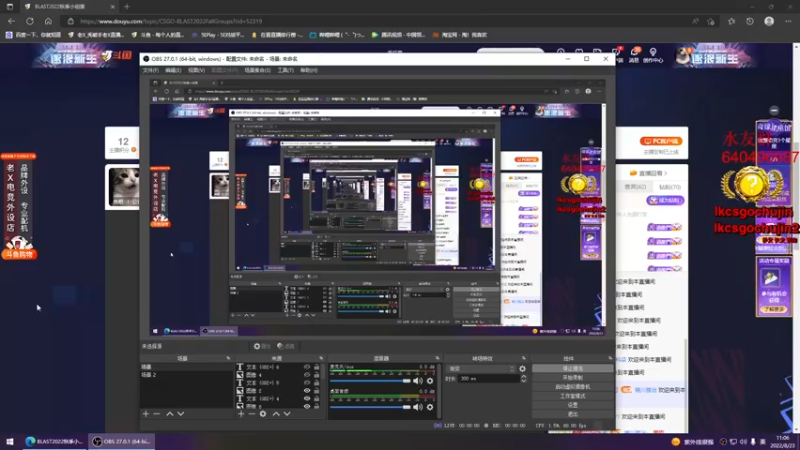The width and height of the screenshot is (800, 450).
Task: Move scene up with the up arrow in Scenes panel
Action: click(x=169, y=414)
